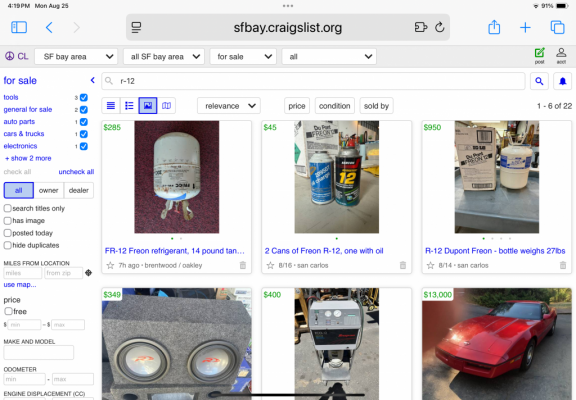Image resolution: width=576 pixels, height=400 pixels.
Task: Run search with the magnifier button
Action: (x=539, y=81)
